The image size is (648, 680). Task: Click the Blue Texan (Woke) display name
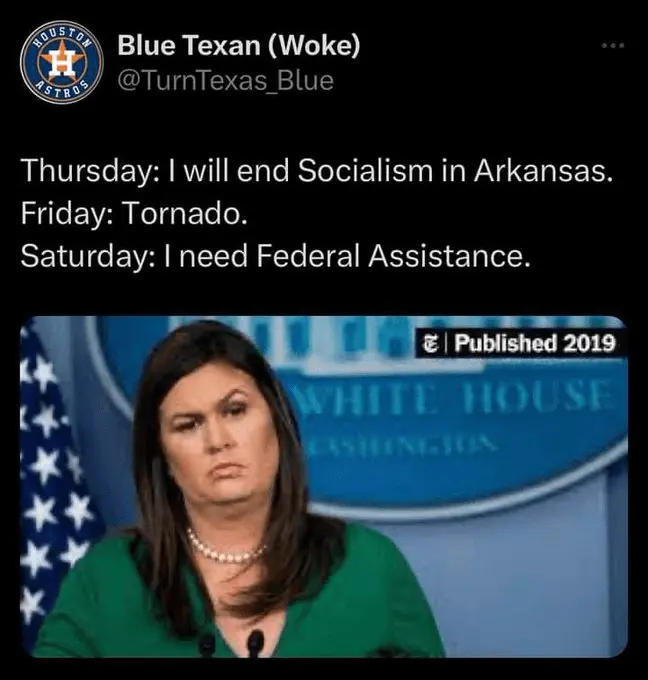[239, 45]
